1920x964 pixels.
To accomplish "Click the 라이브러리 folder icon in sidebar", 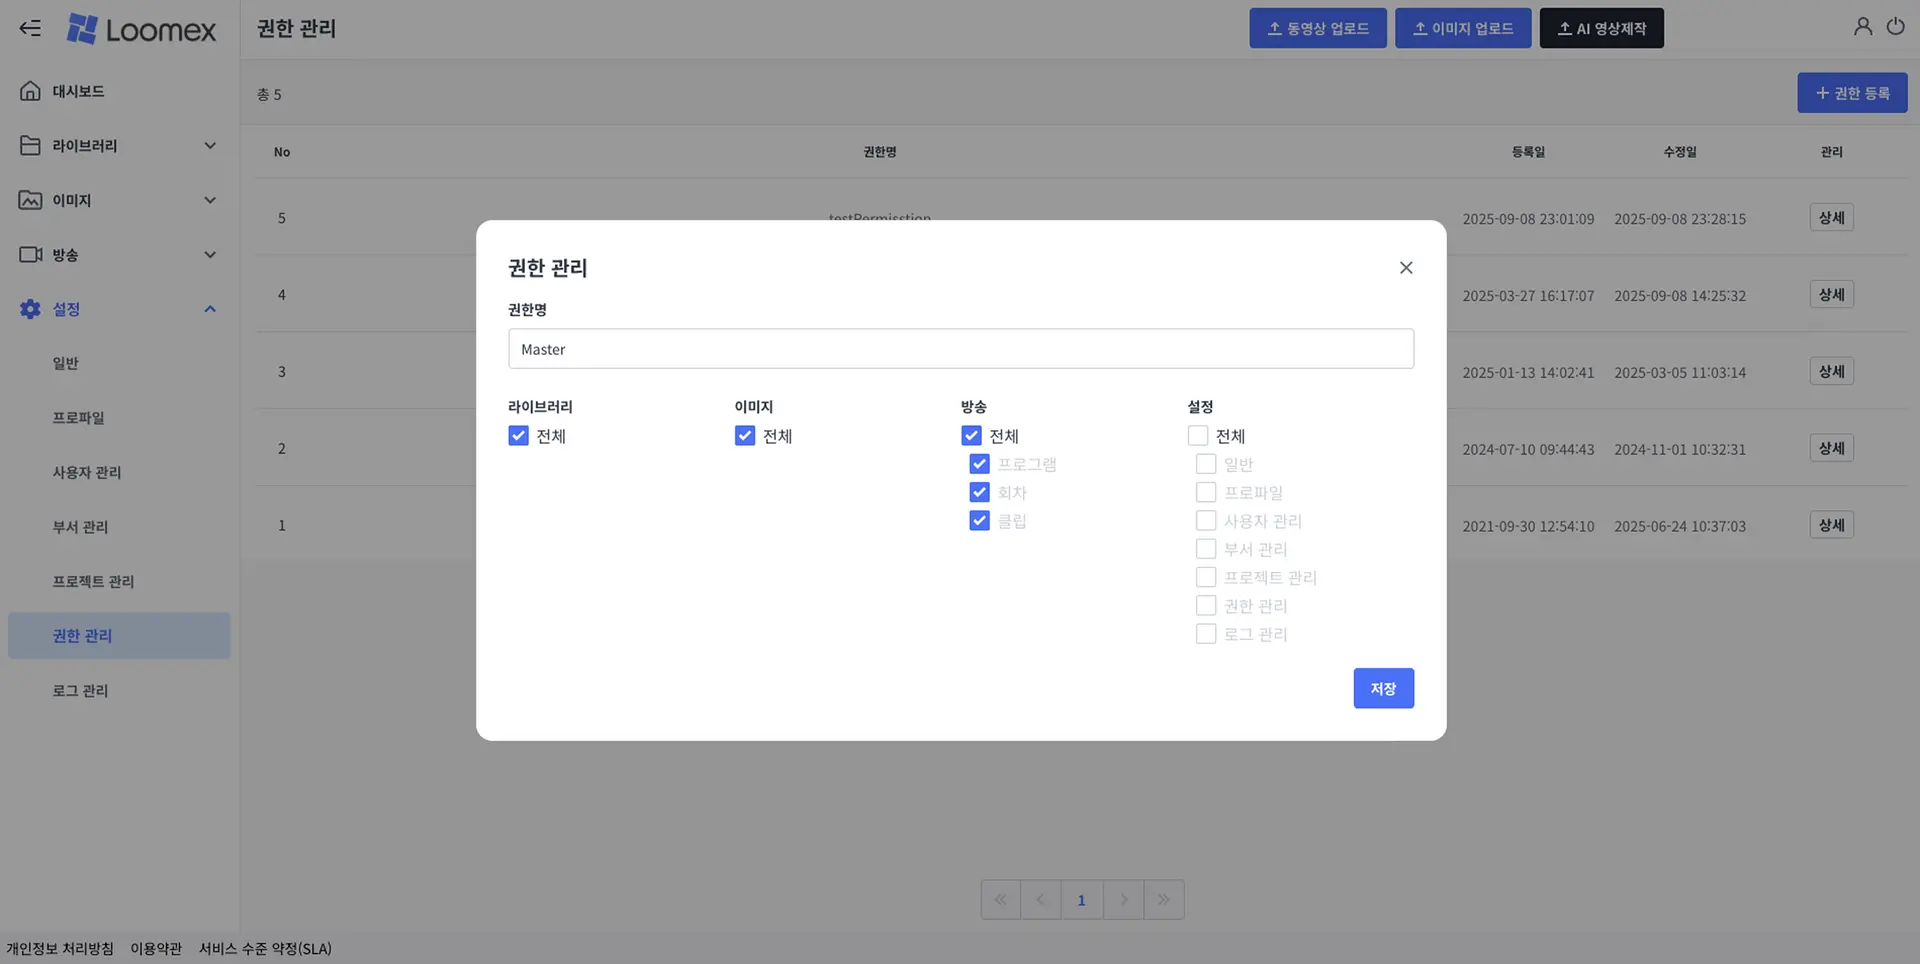I will [x=30, y=146].
